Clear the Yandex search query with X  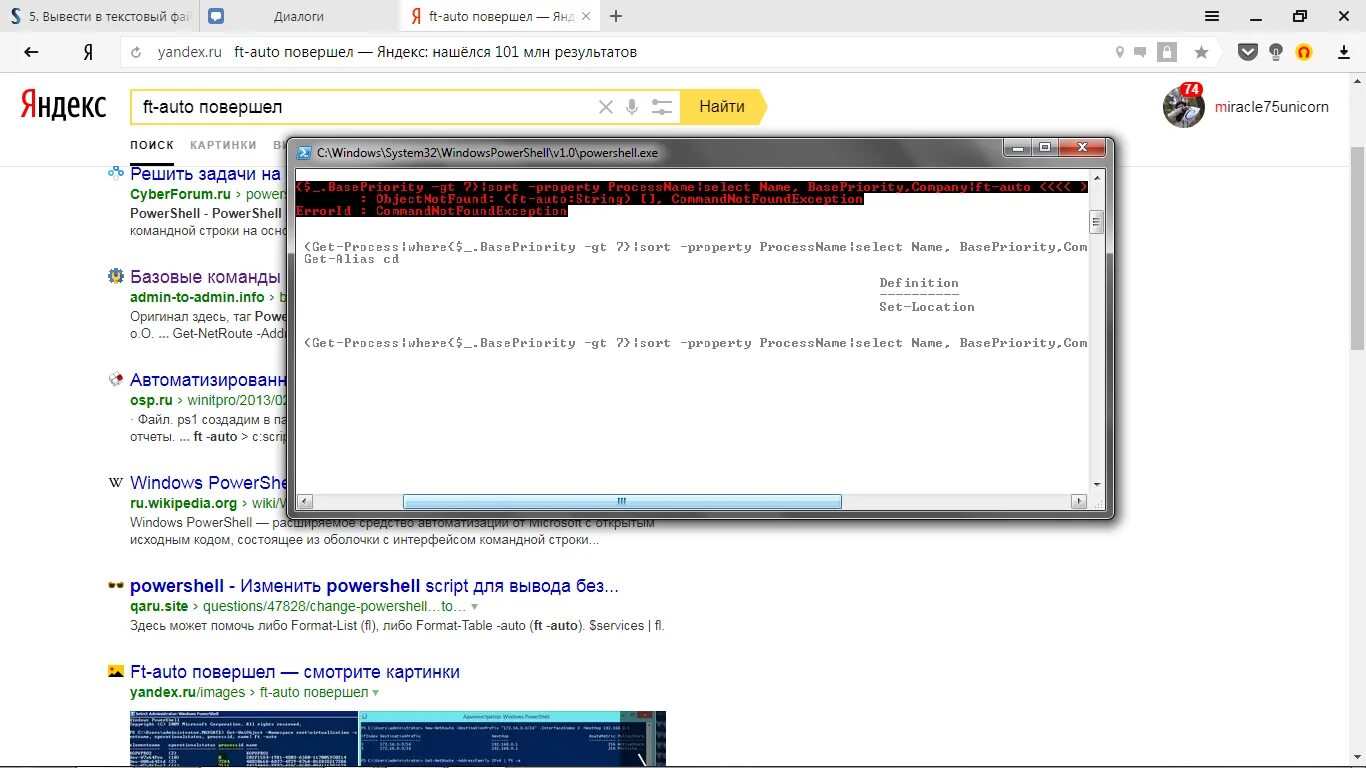tap(606, 107)
